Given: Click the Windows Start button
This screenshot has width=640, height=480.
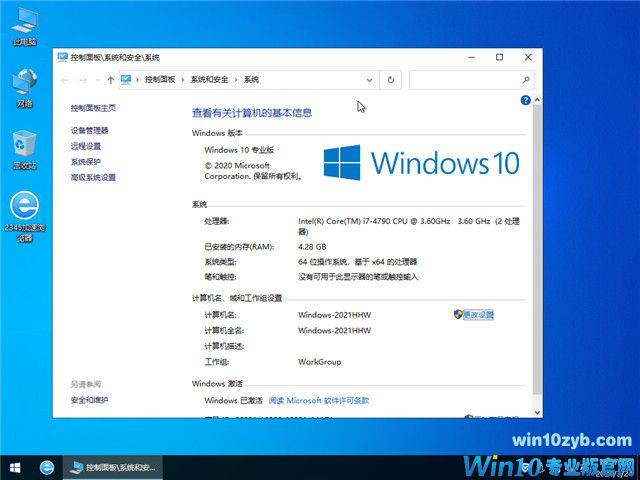Looking at the screenshot, I should pos(15,468).
